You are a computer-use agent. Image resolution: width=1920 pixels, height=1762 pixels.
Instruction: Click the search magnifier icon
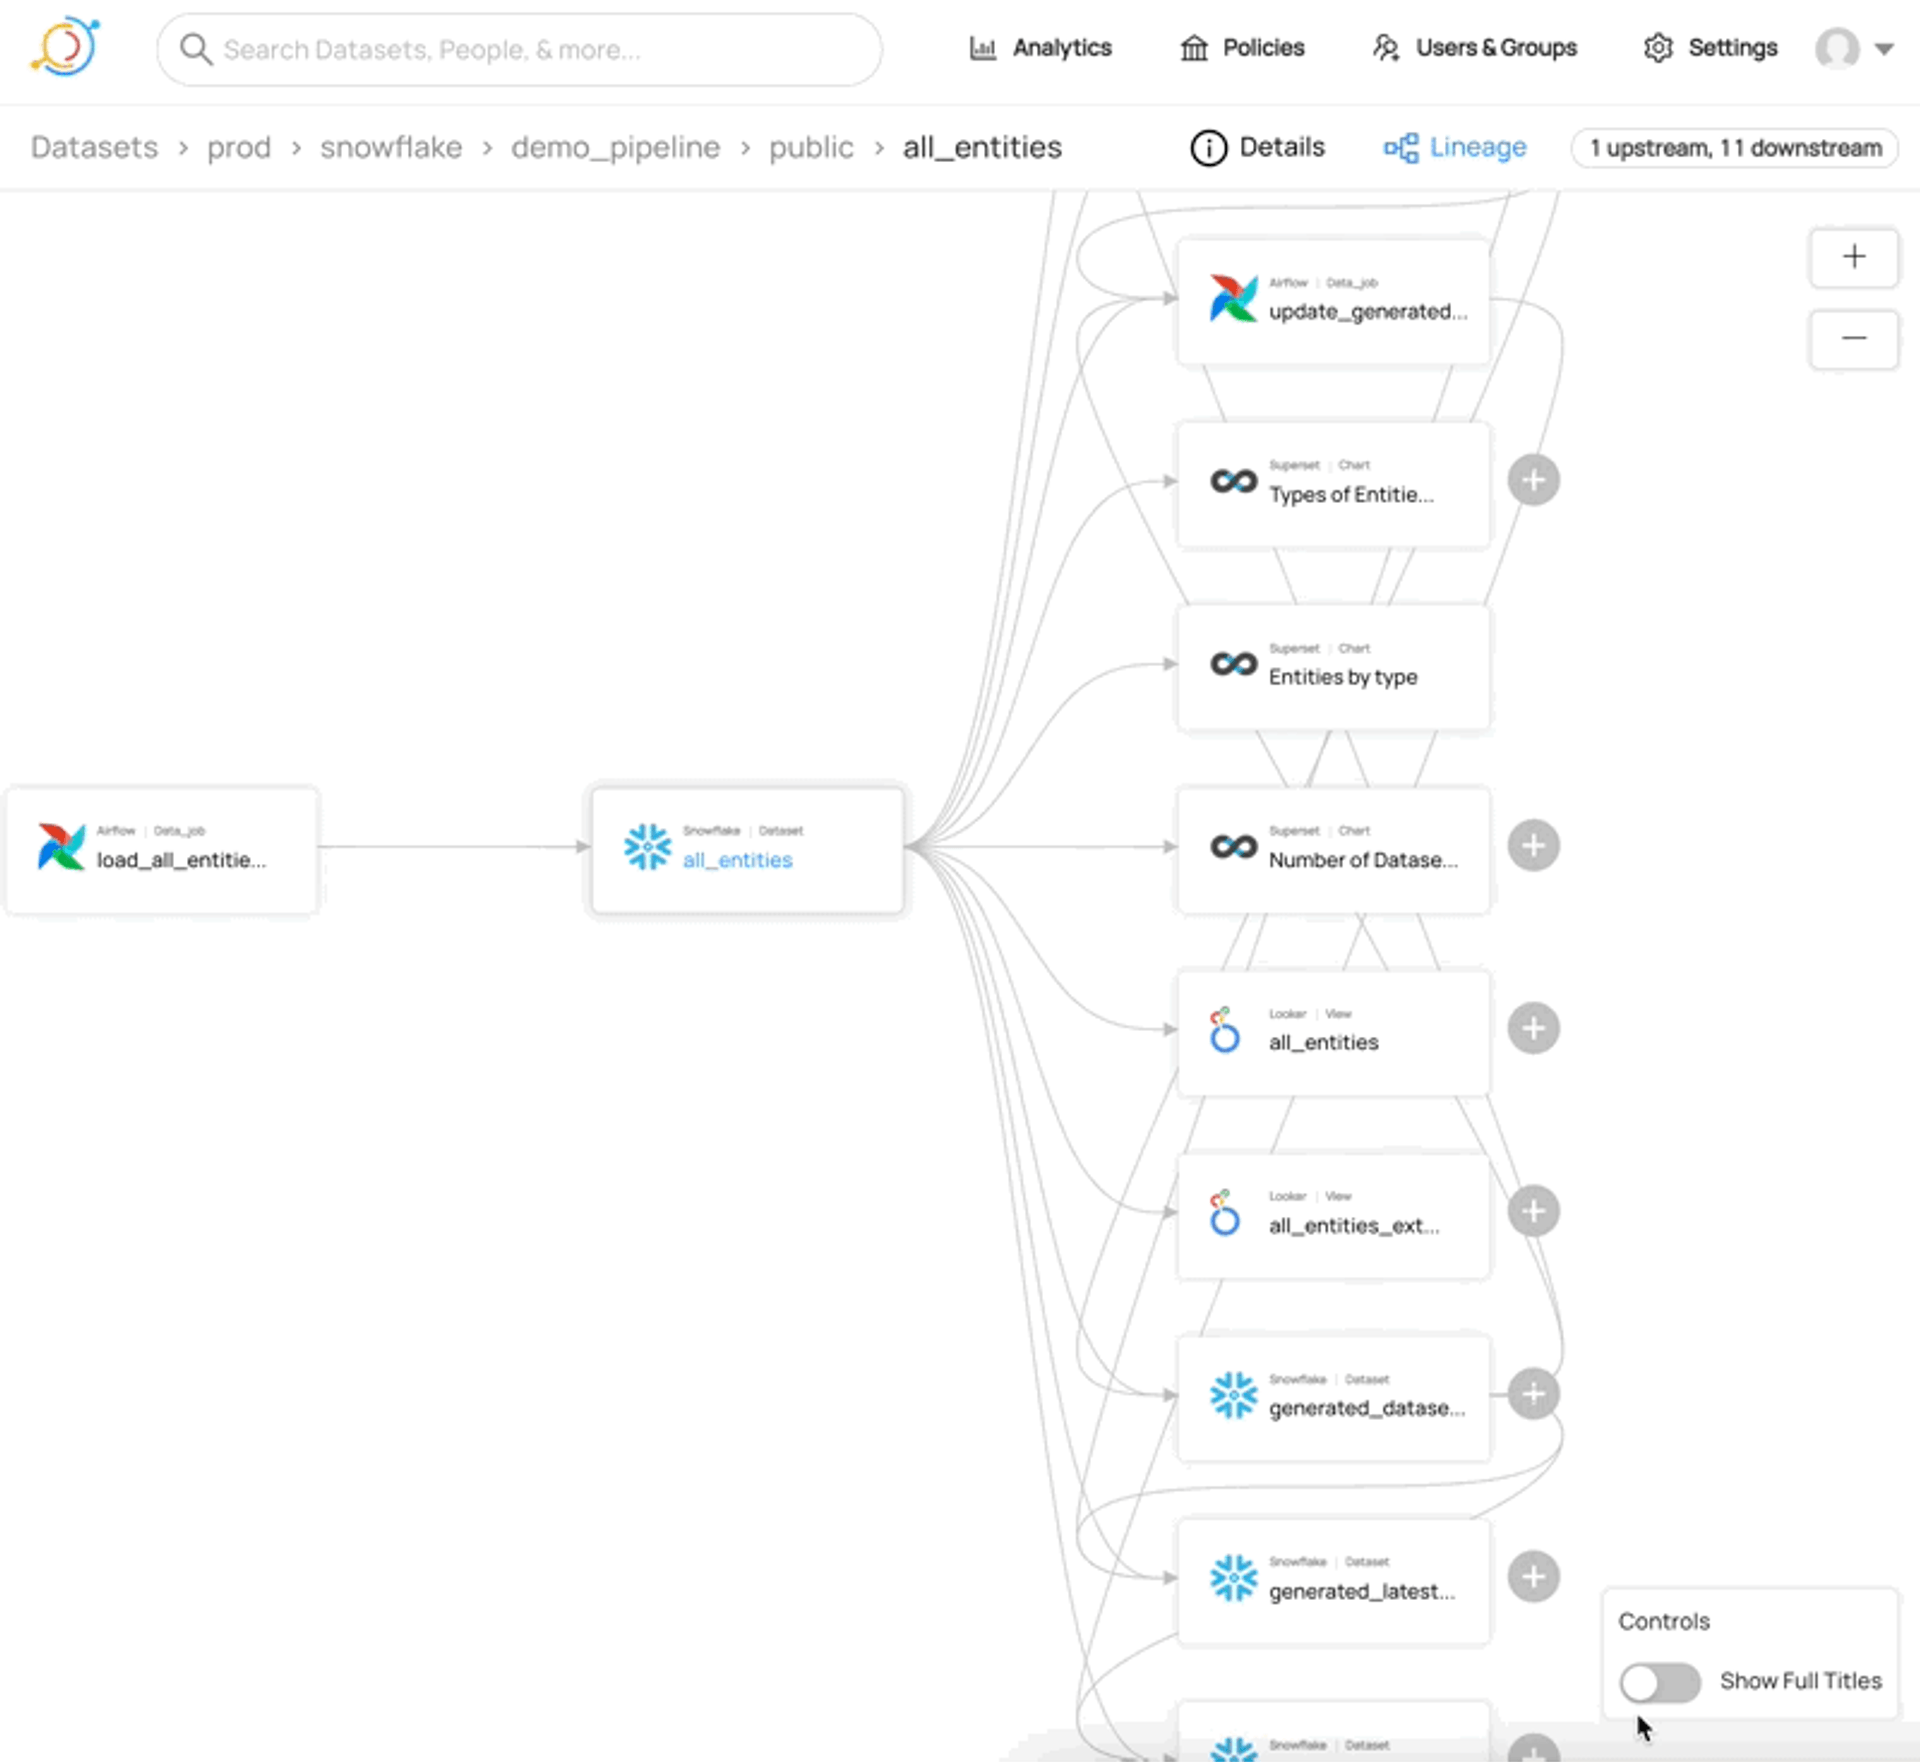196,49
